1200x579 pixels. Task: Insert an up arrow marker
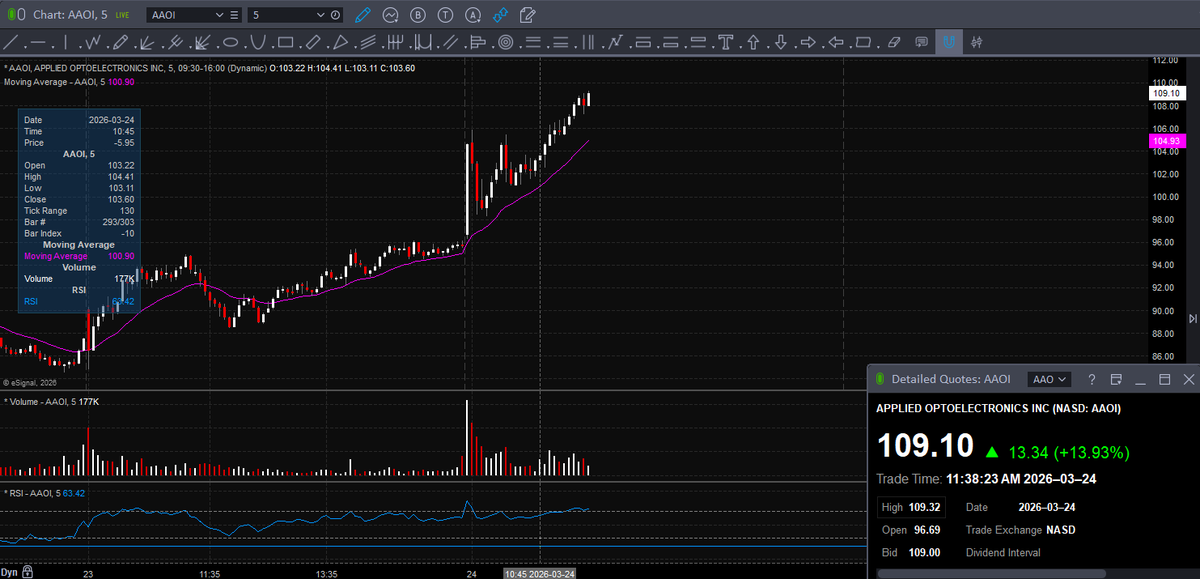(754, 42)
